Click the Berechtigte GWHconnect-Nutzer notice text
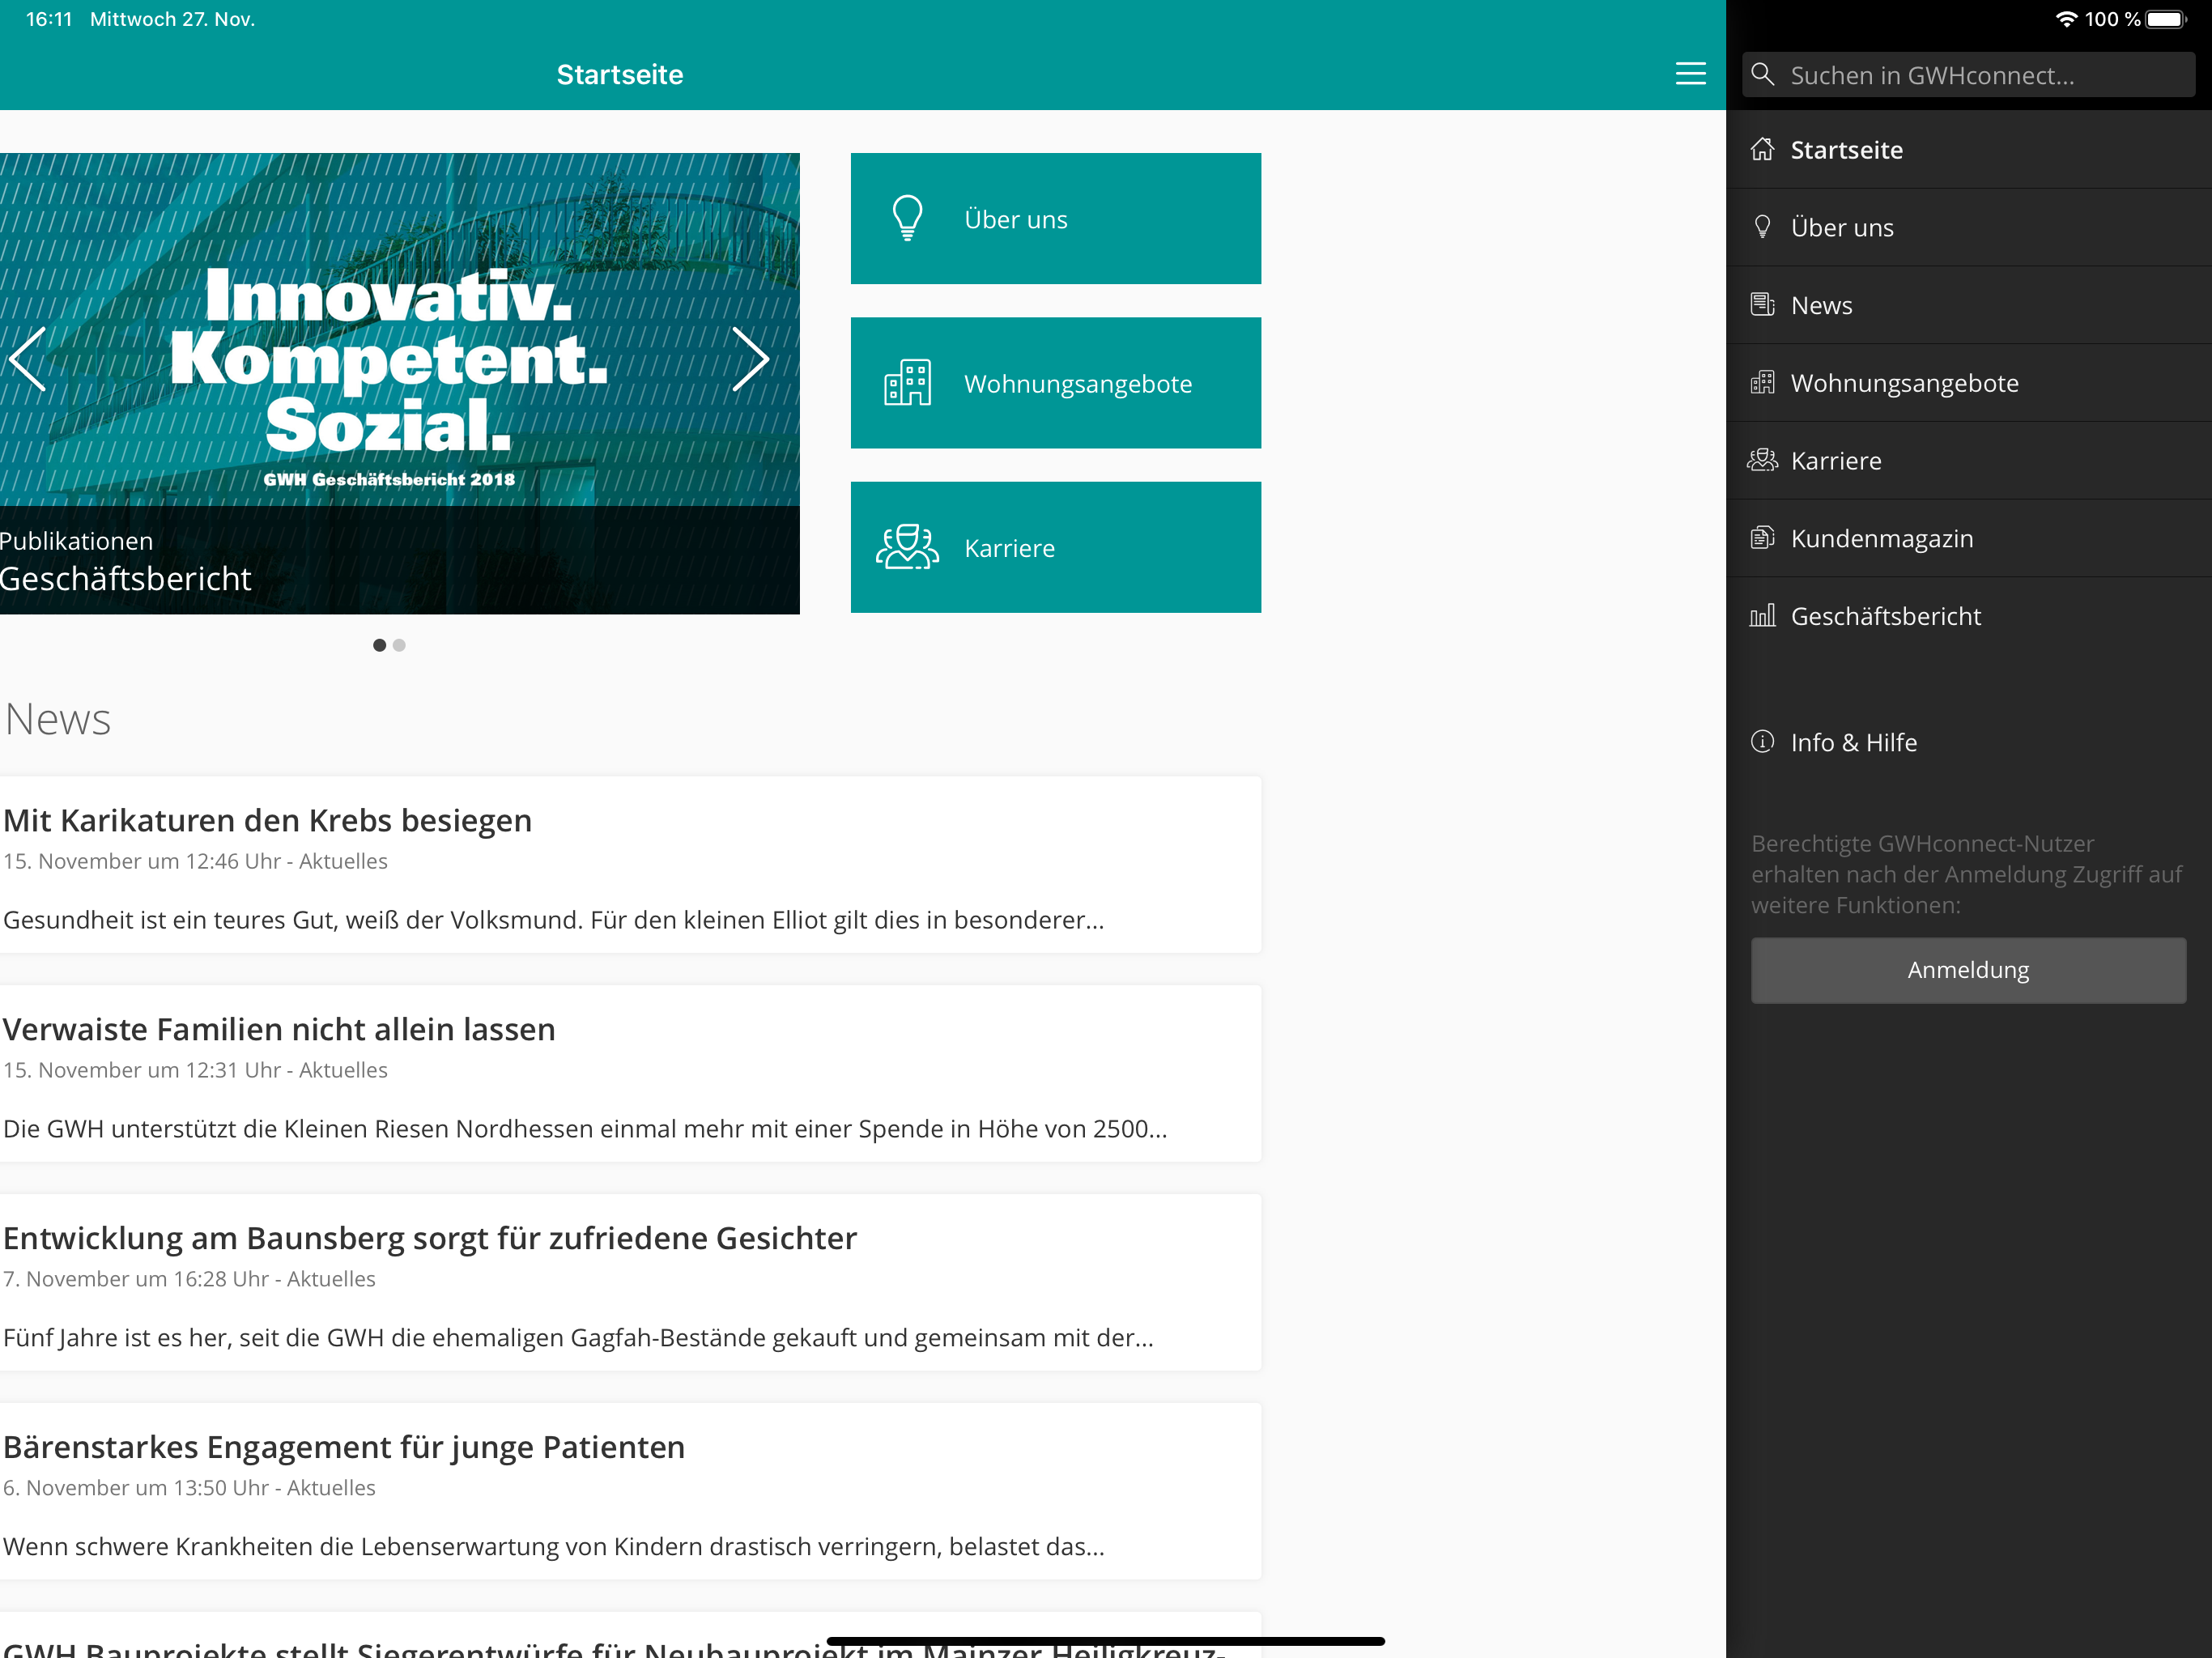Screen dimensions: 2212x1658 tap(1966, 874)
